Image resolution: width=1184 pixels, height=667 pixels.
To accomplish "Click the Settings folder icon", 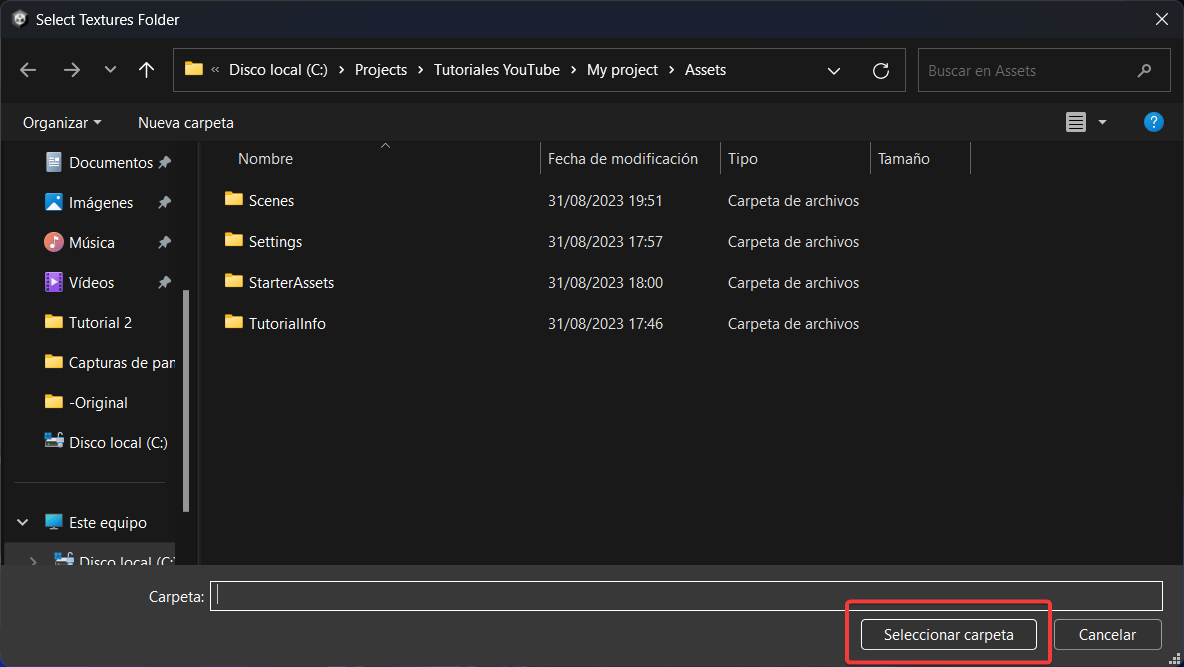I will pos(234,240).
